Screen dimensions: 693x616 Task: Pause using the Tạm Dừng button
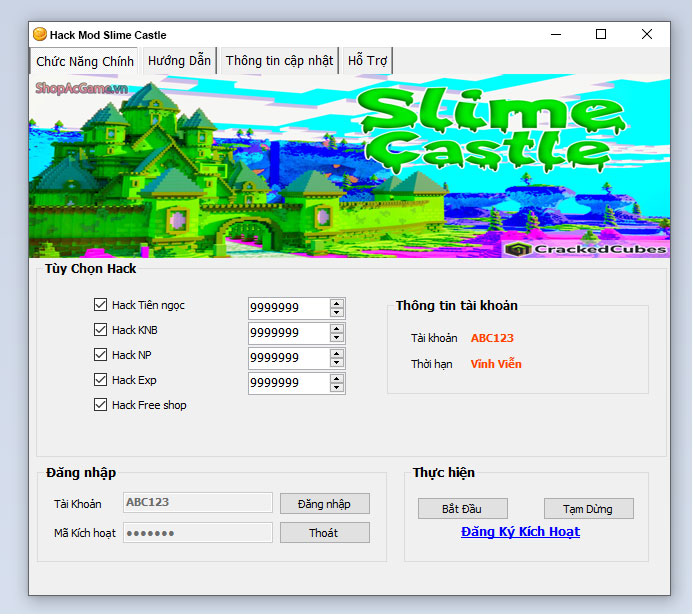[588, 509]
